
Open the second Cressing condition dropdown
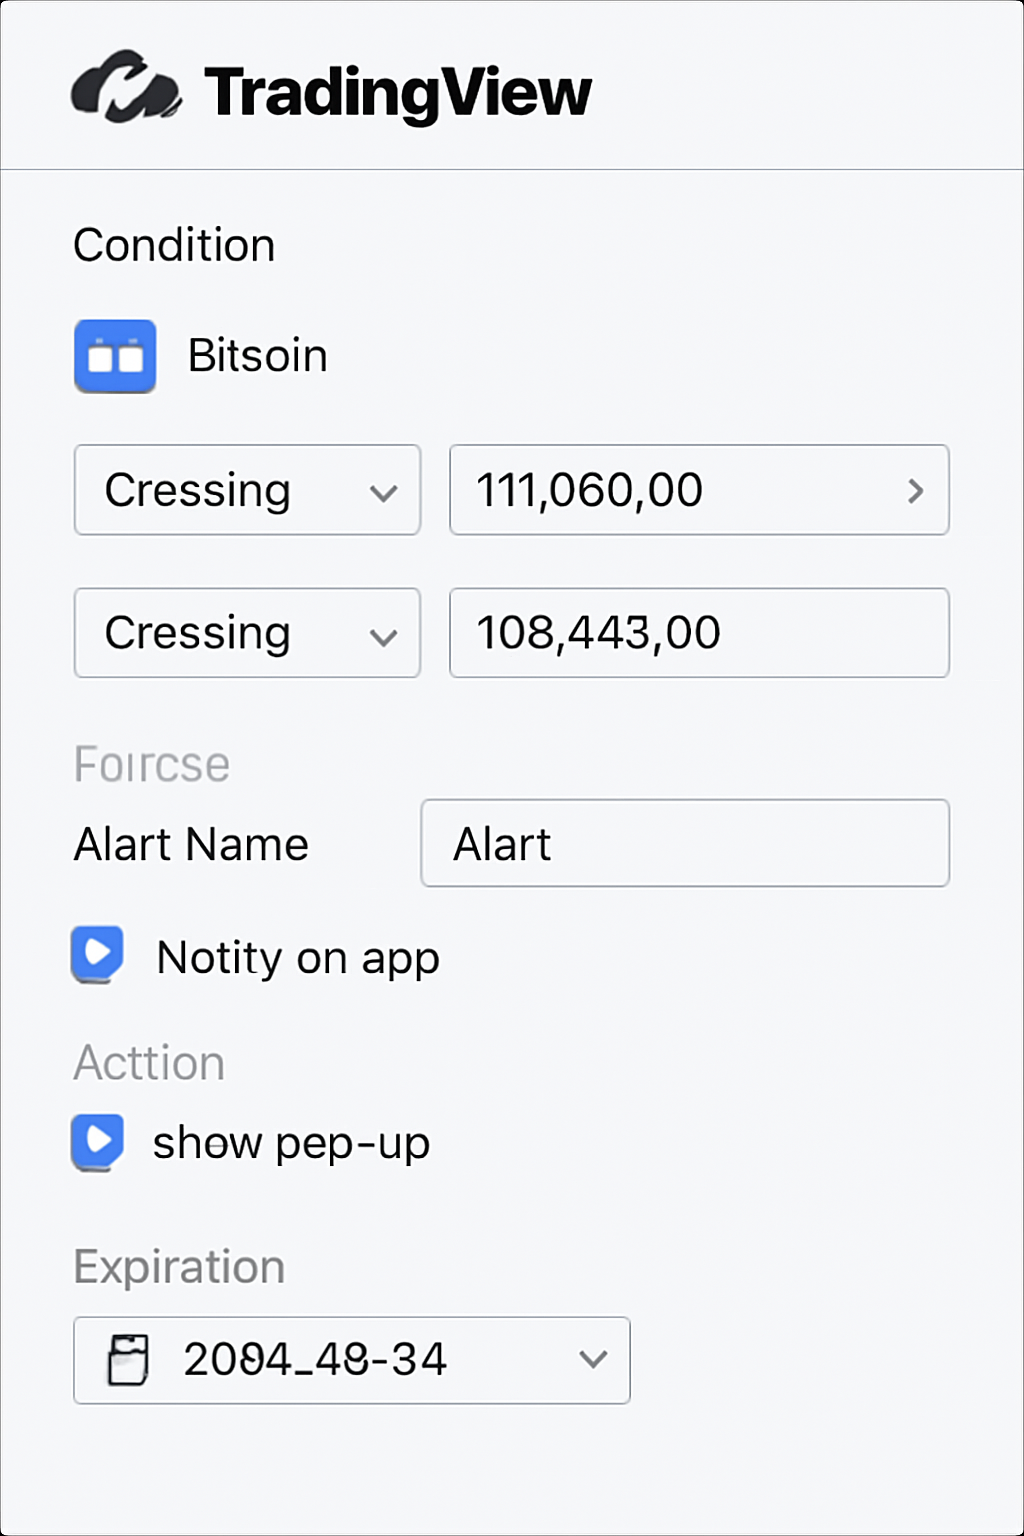coord(247,633)
